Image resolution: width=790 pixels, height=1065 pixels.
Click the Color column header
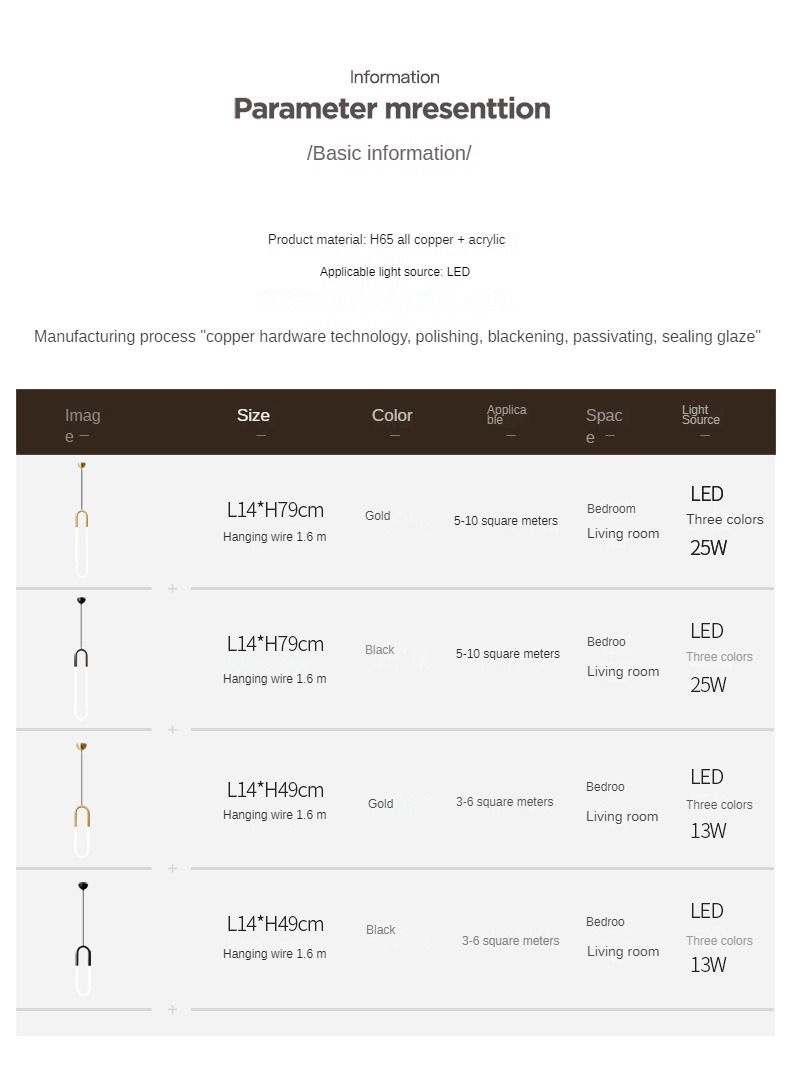392,416
